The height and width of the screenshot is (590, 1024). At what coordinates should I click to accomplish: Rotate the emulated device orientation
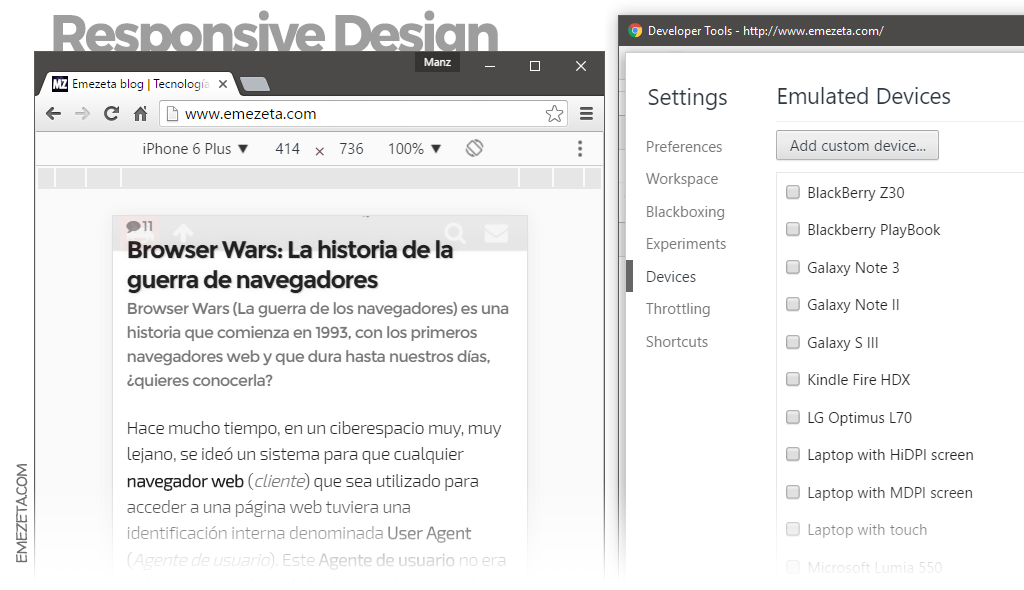[x=475, y=148]
